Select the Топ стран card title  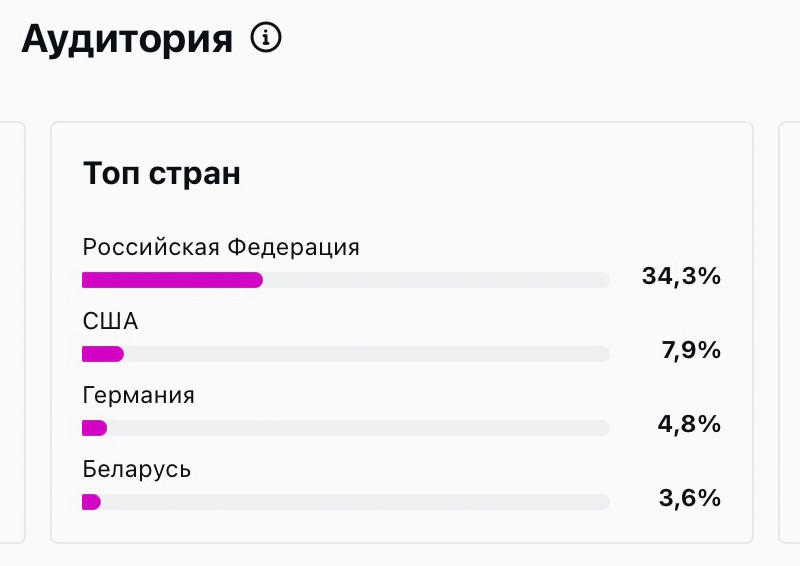point(161,173)
